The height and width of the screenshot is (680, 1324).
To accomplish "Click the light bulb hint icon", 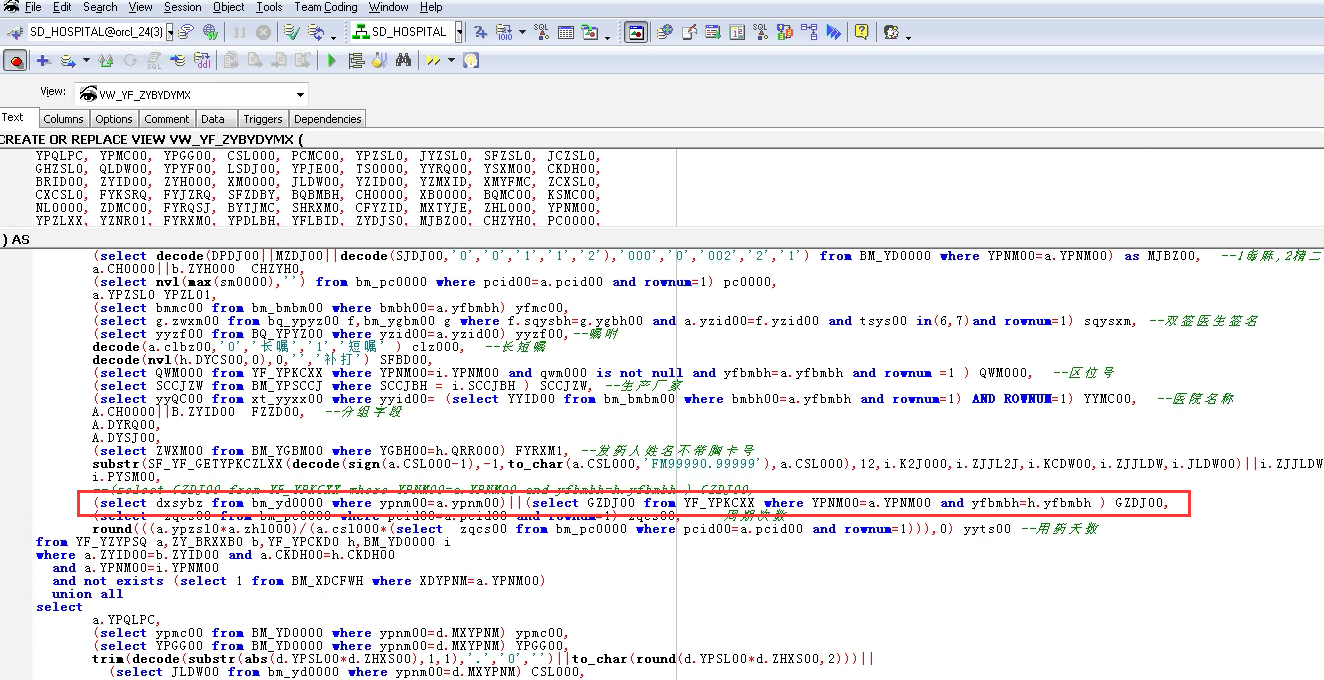I will [470, 61].
